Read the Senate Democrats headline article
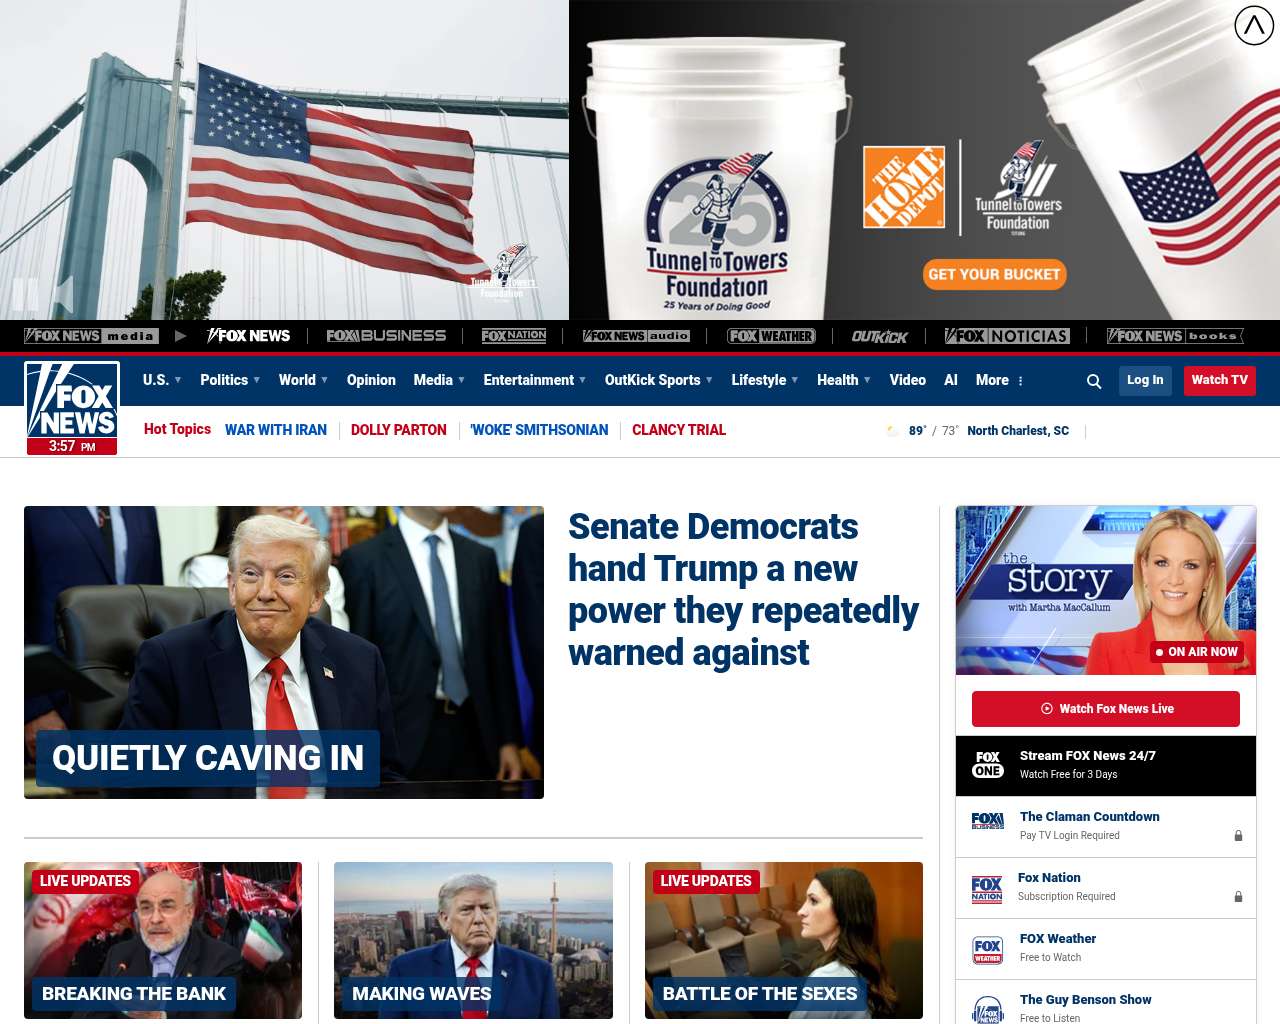The image size is (1280, 1024). point(743,589)
